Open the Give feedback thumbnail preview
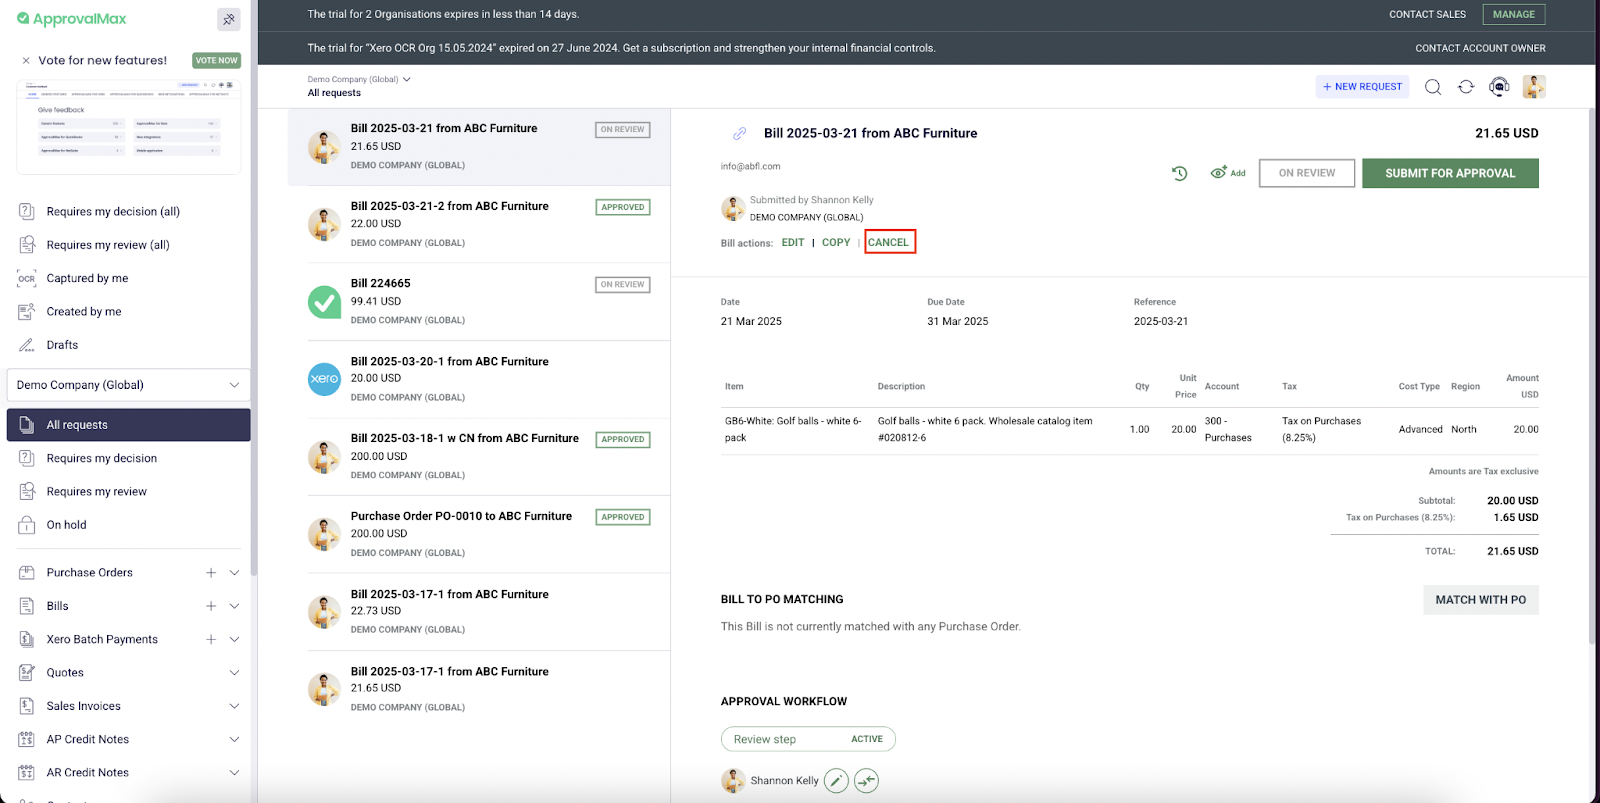 click(x=129, y=127)
